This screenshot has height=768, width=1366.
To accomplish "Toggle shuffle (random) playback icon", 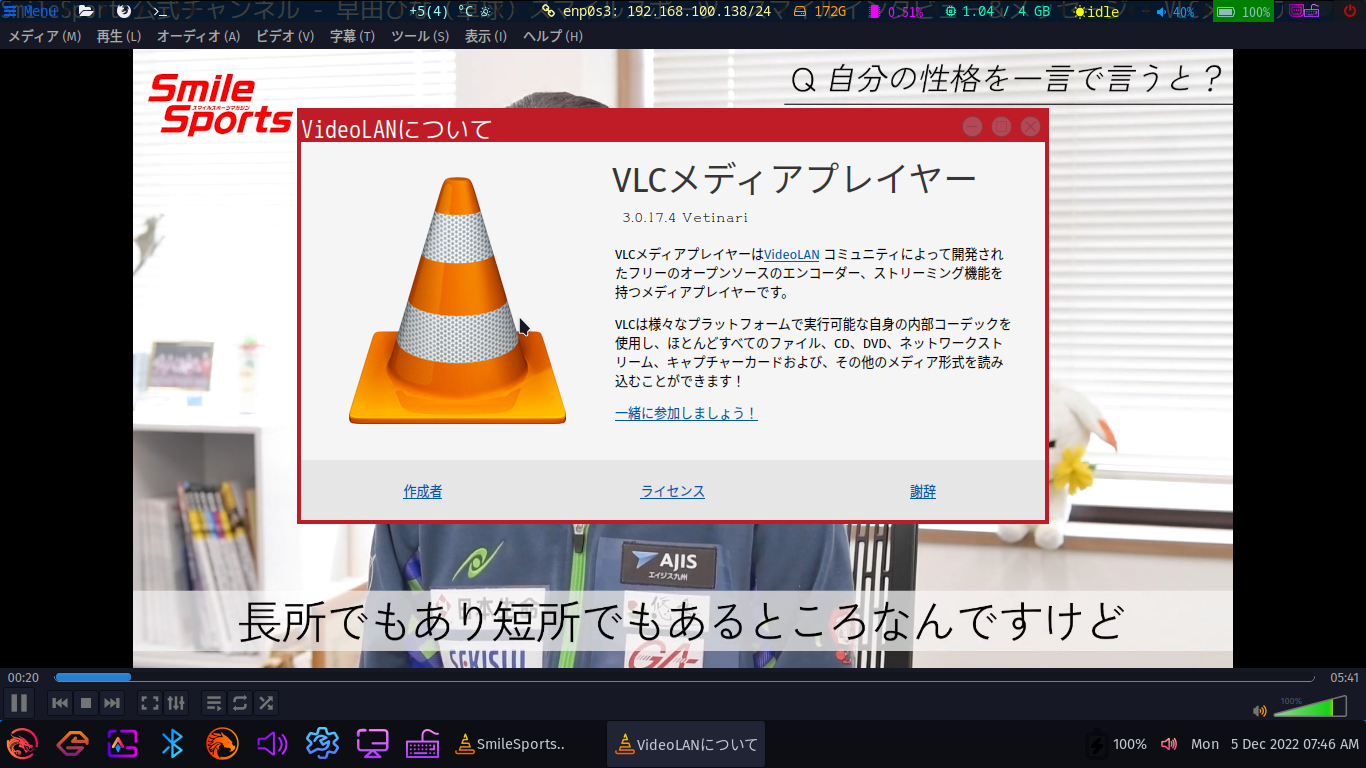I will click(x=265, y=703).
